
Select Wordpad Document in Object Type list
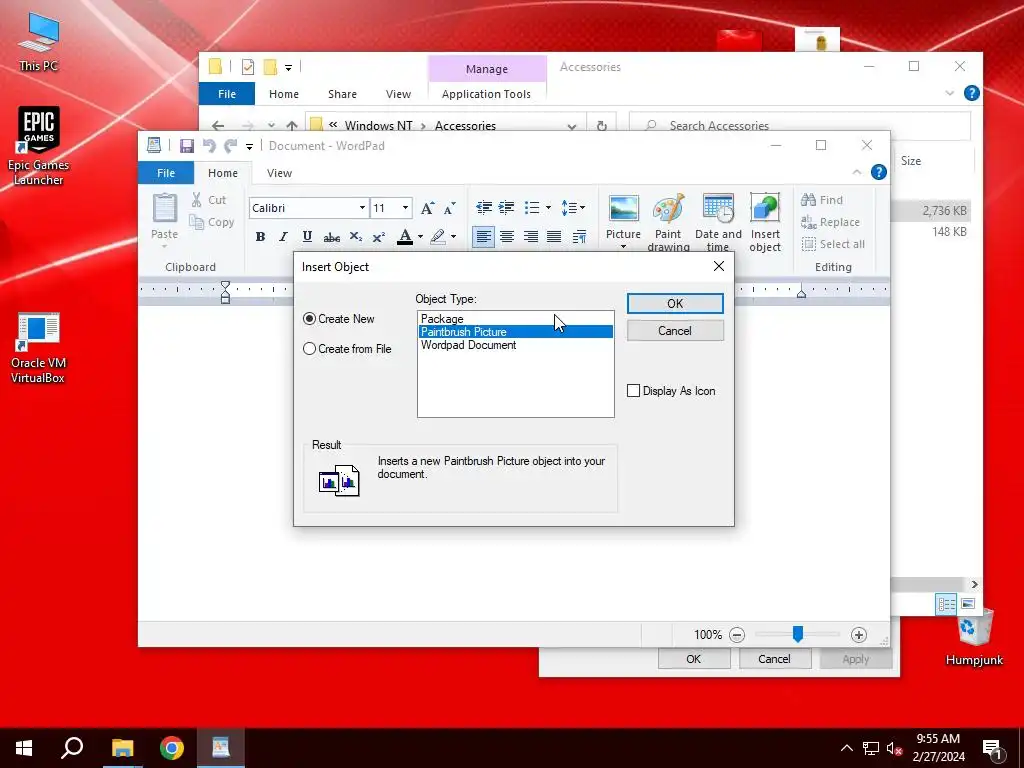515,345
